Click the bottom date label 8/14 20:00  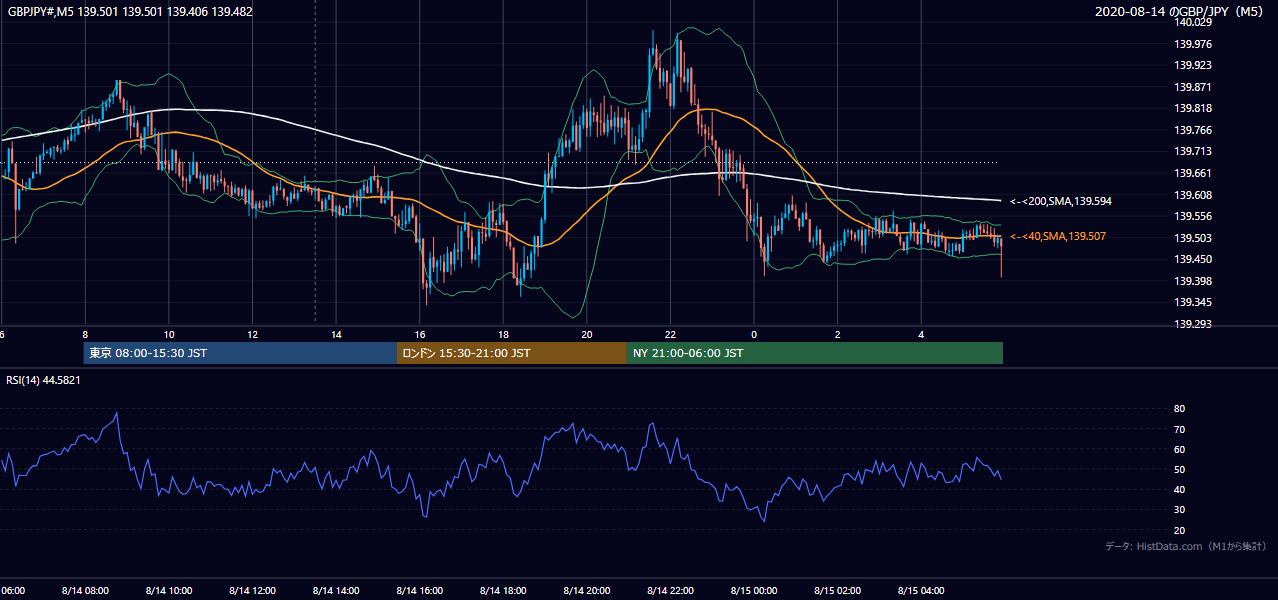pos(587,590)
